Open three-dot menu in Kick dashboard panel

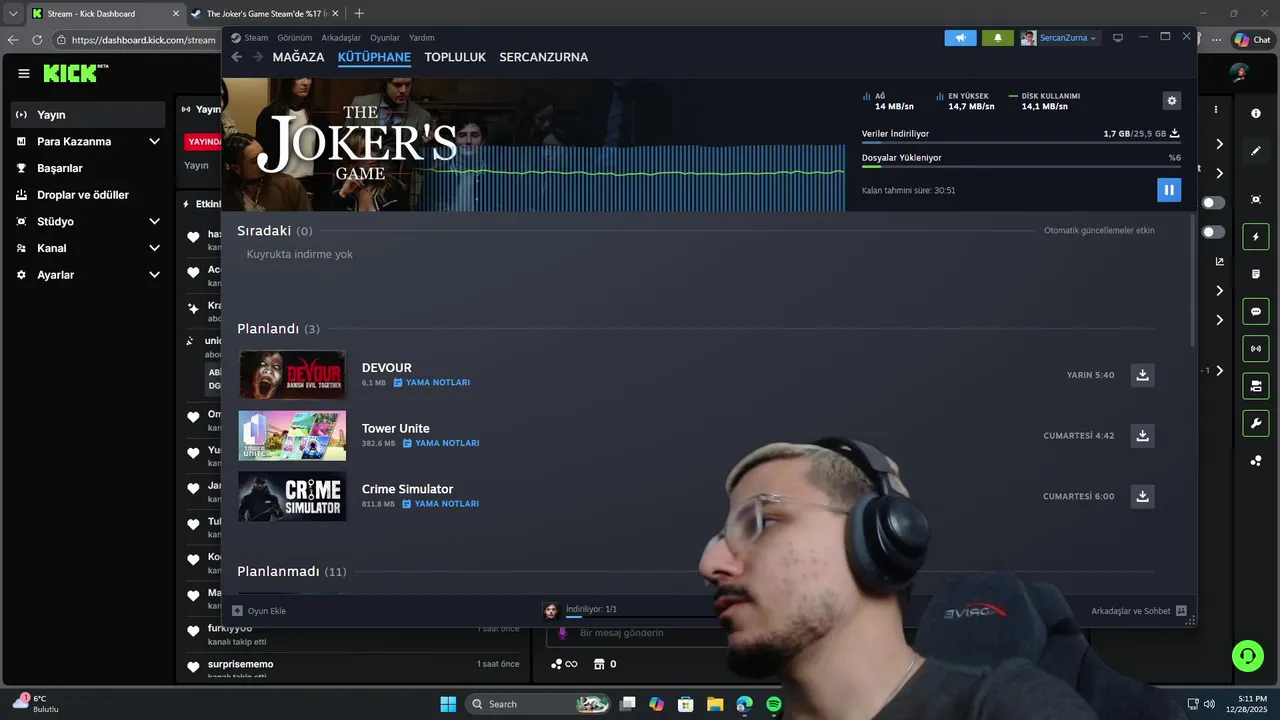click(x=1216, y=109)
